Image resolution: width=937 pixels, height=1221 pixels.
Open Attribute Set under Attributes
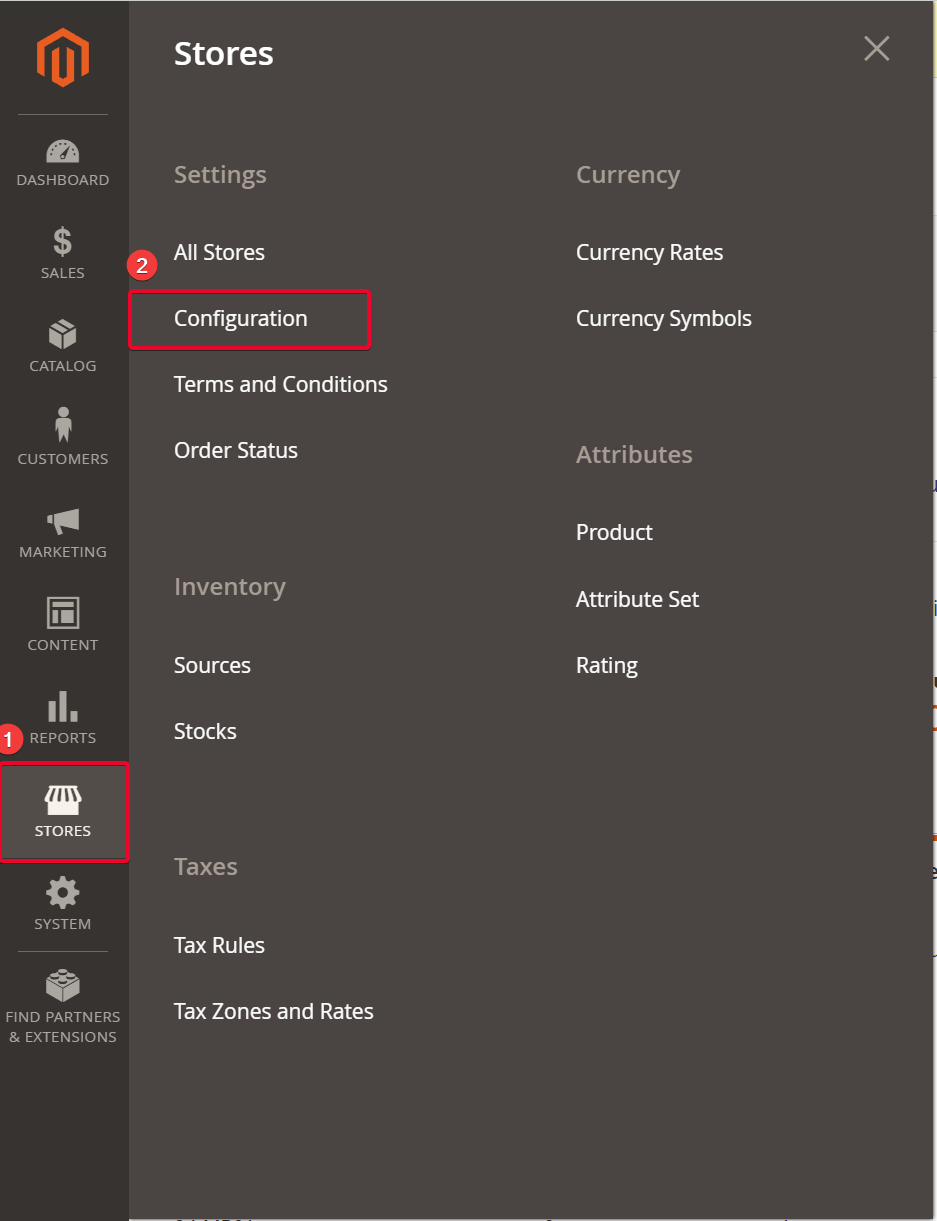(637, 600)
